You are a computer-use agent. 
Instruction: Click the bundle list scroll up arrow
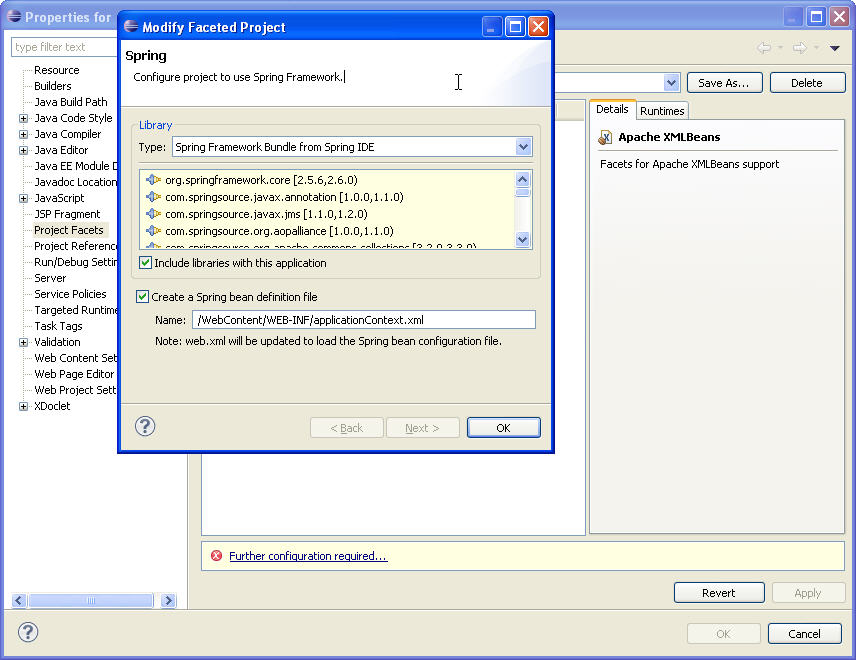[522, 179]
